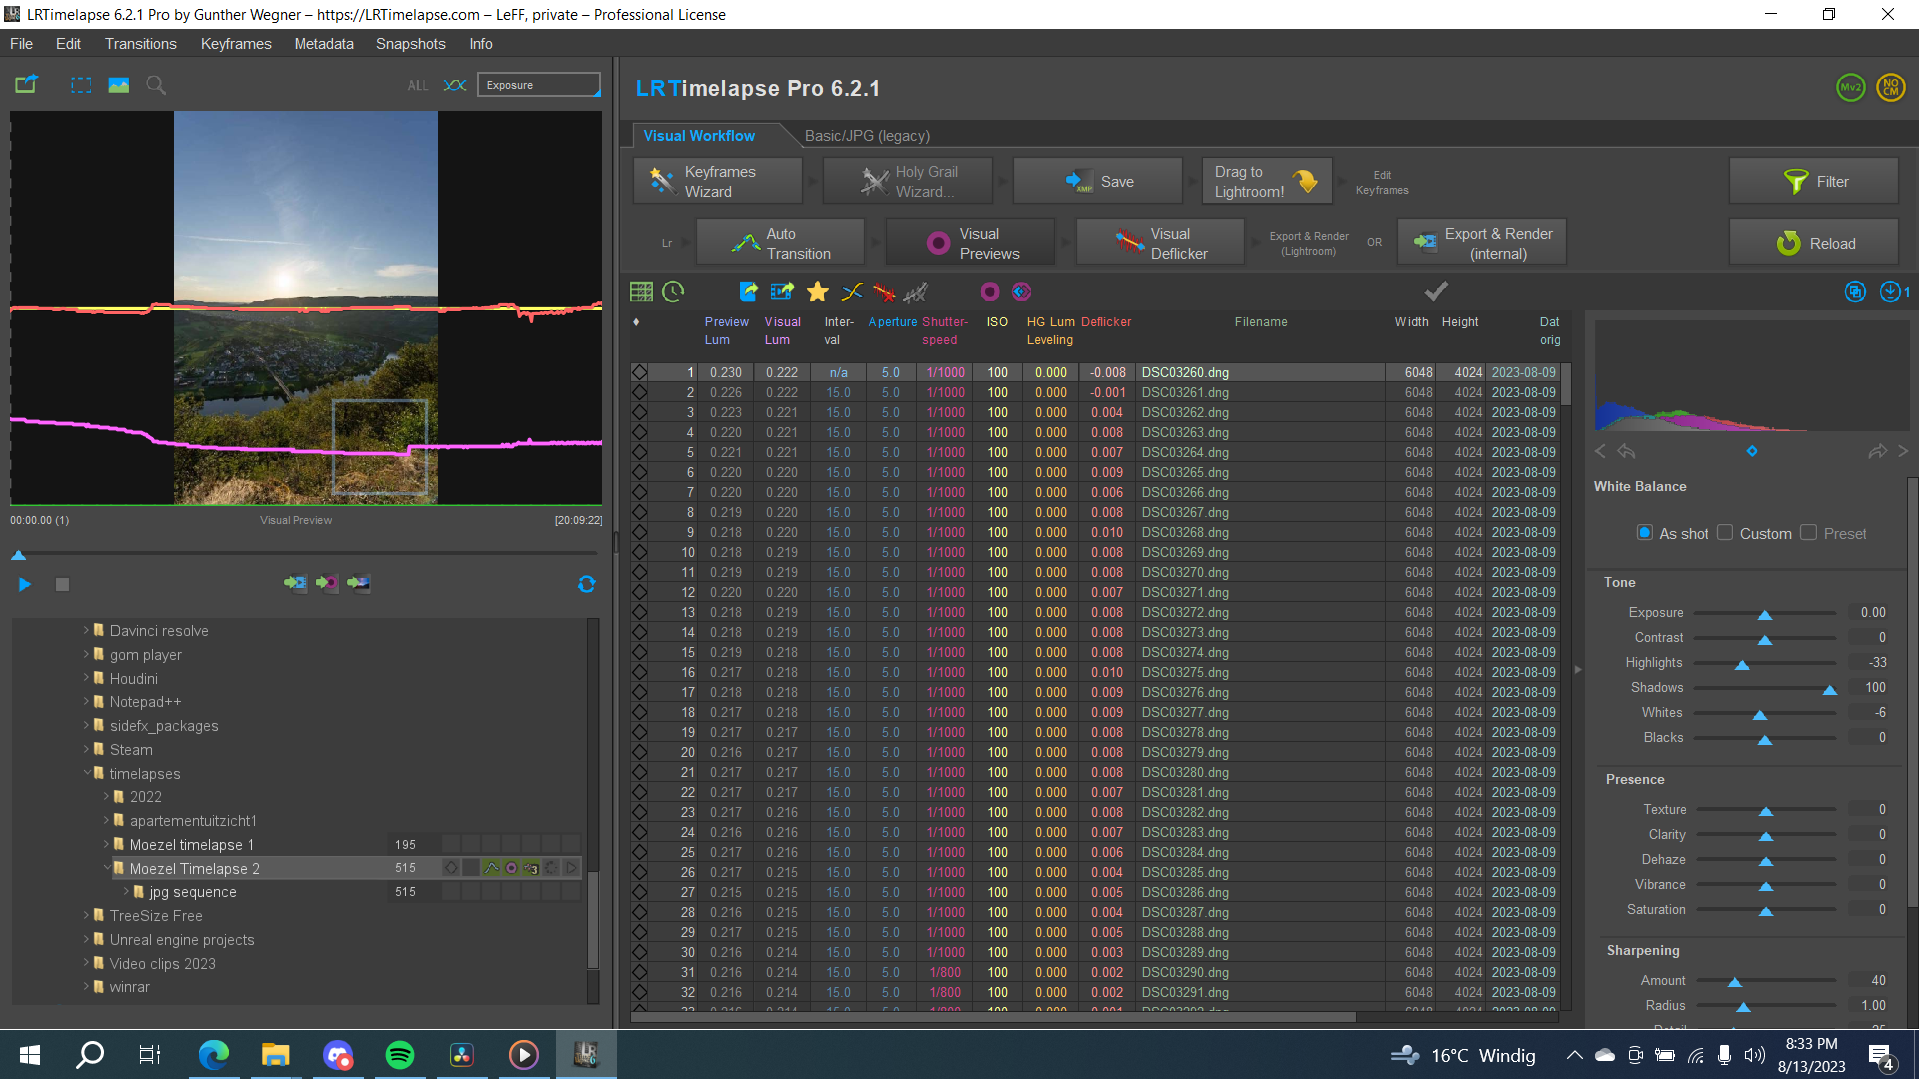Click the Keyframes Wizard button
Image resolution: width=1919 pixels, height=1079 pixels.
click(x=718, y=182)
